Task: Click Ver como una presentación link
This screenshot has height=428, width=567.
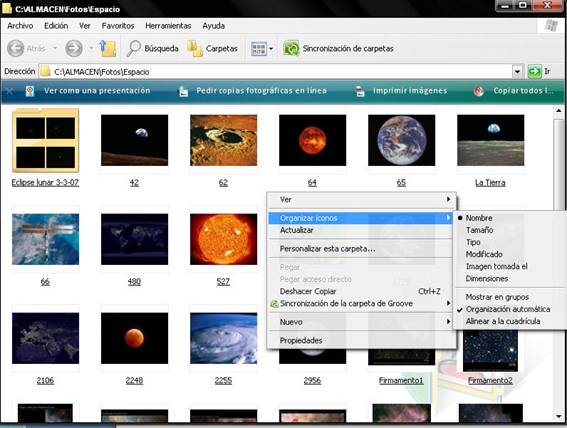Action: [x=97, y=91]
